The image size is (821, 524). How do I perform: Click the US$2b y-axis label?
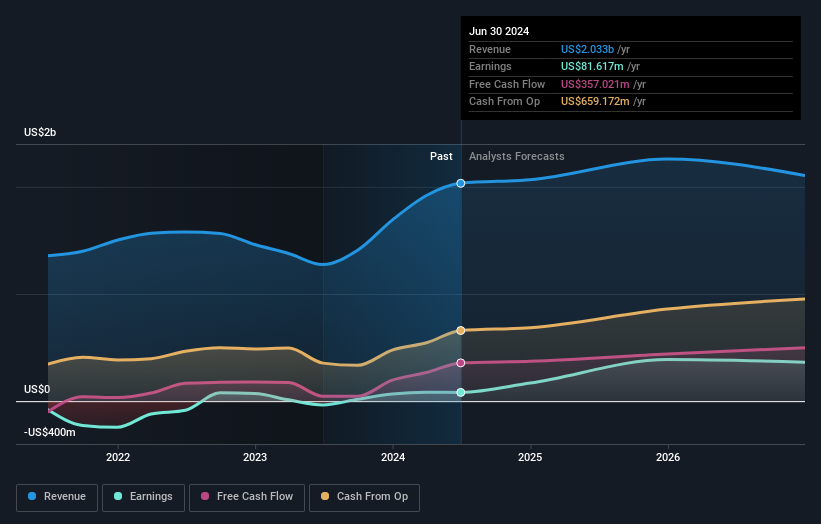pyautogui.click(x=40, y=132)
